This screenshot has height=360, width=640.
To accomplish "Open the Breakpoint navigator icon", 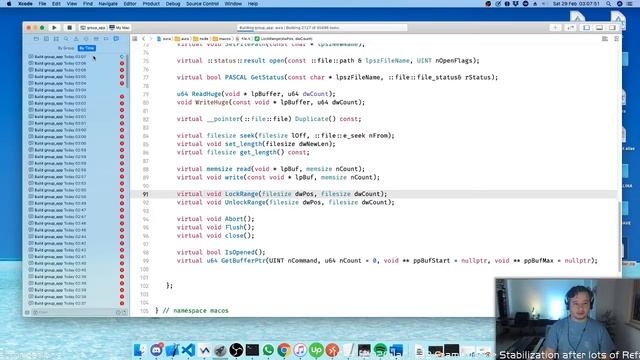I will 106,39.
